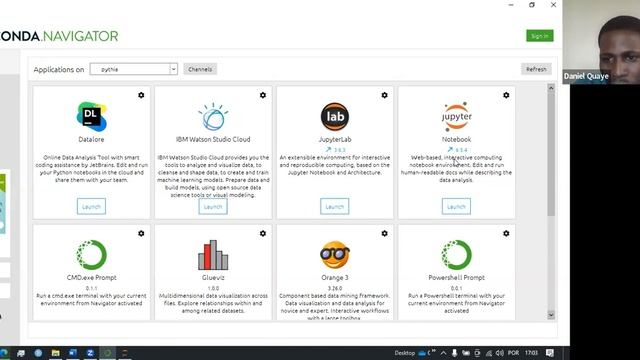Screen dimensions: 640x360
Task: Open settings gear on Glueviz card
Action: click(263, 233)
